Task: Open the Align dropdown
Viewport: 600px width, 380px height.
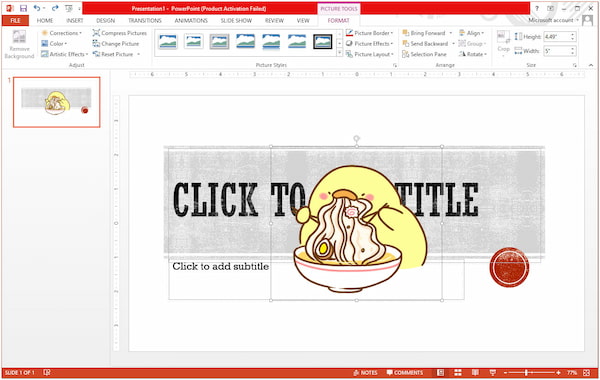Action: [471, 33]
